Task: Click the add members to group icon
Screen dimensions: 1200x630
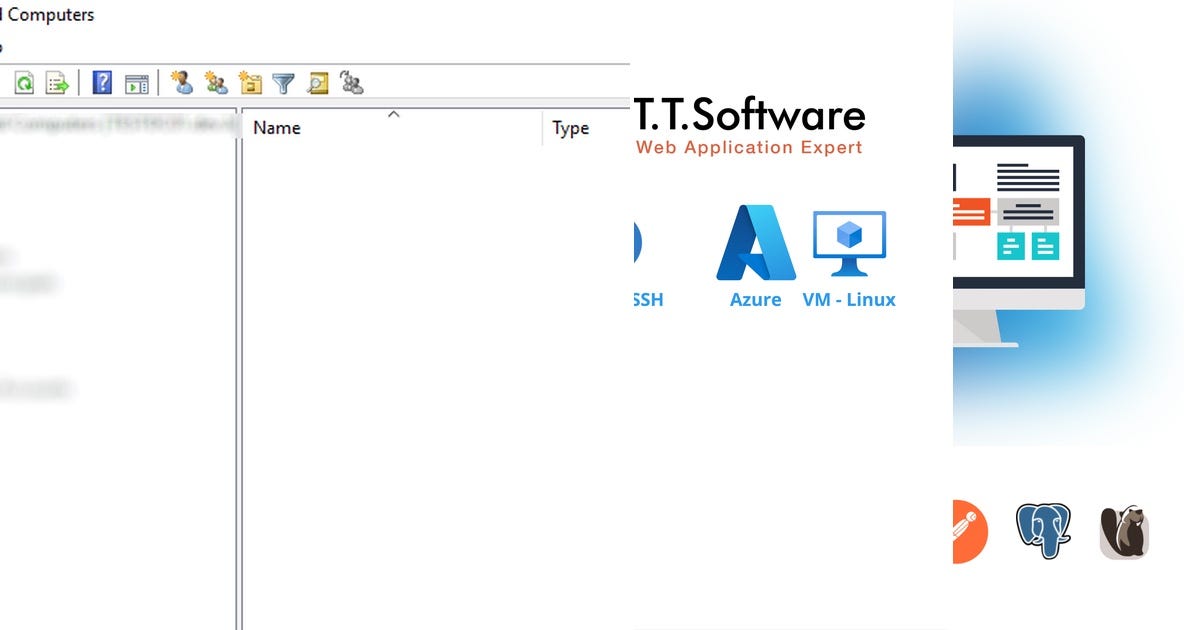Action: (349, 83)
